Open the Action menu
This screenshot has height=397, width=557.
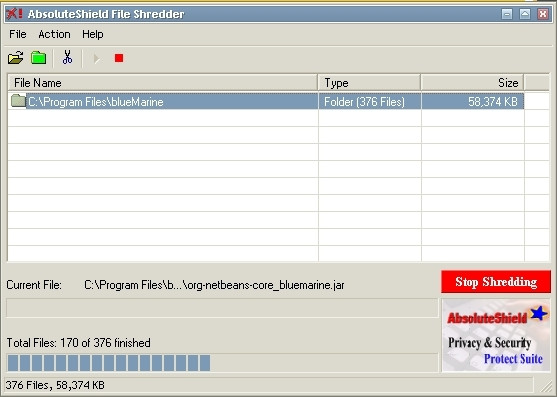[x=54, y=34]
